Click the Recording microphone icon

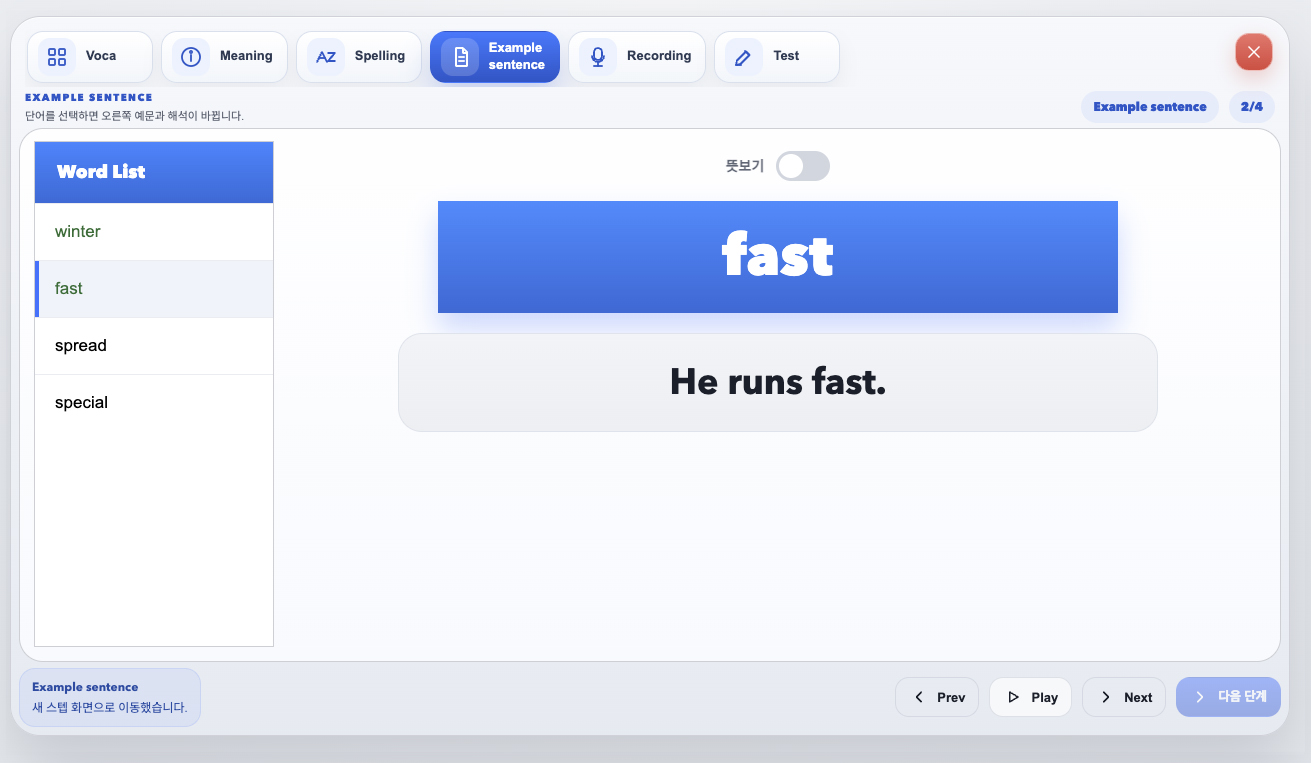tap(598, 56)
